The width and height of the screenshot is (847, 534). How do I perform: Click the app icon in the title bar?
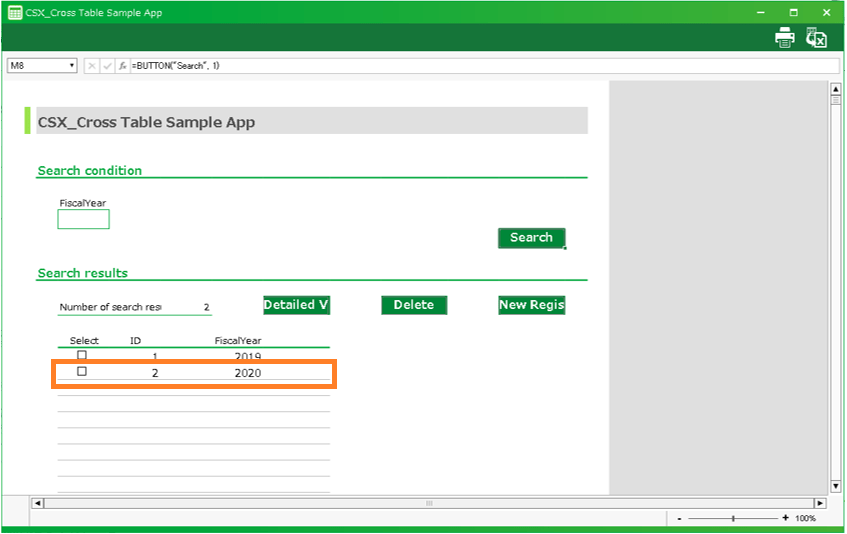[x=15, y=13]
